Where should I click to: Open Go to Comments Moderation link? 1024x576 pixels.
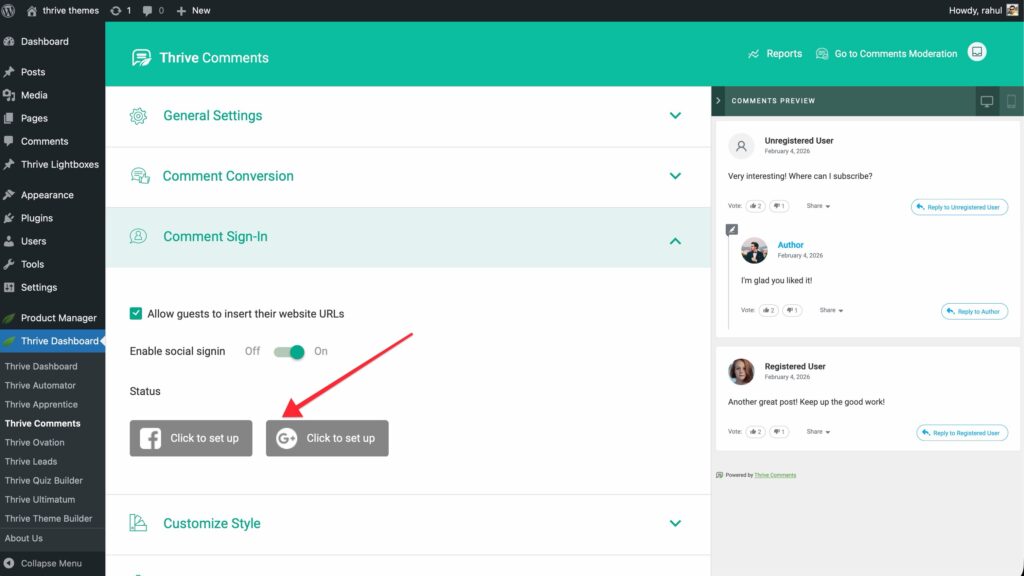tap(886, 54)
